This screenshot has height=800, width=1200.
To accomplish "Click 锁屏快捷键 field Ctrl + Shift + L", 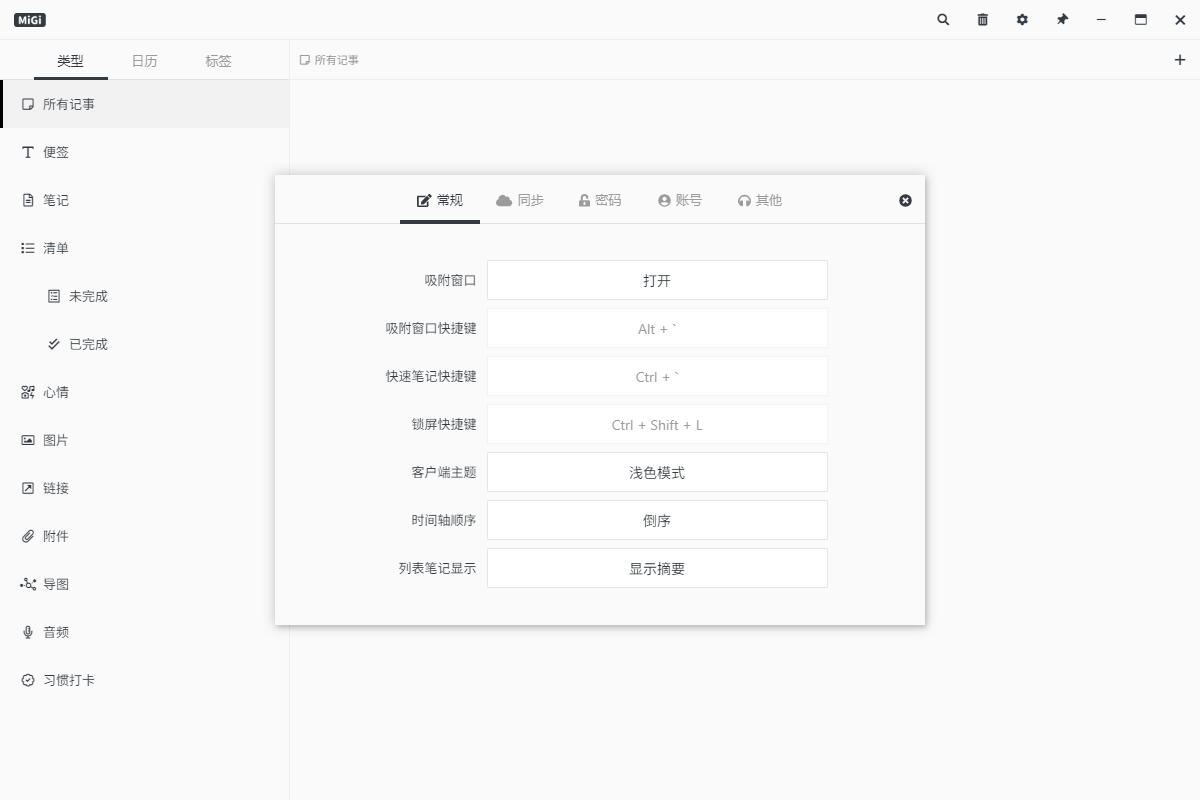I will (x=657, y=424).
